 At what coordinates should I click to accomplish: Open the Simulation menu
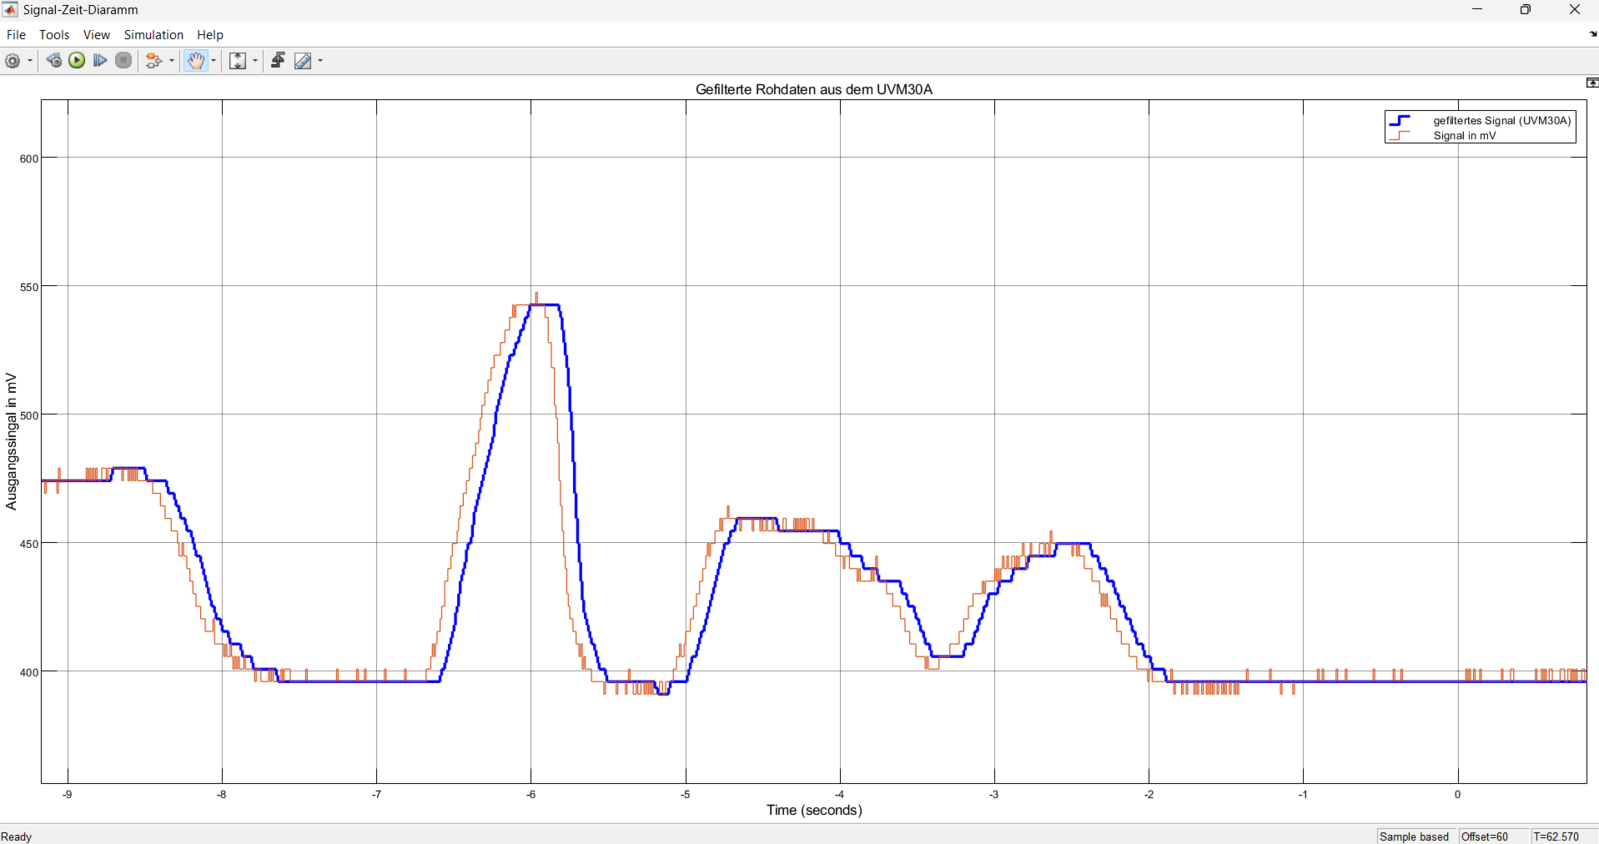coord(153,35)
